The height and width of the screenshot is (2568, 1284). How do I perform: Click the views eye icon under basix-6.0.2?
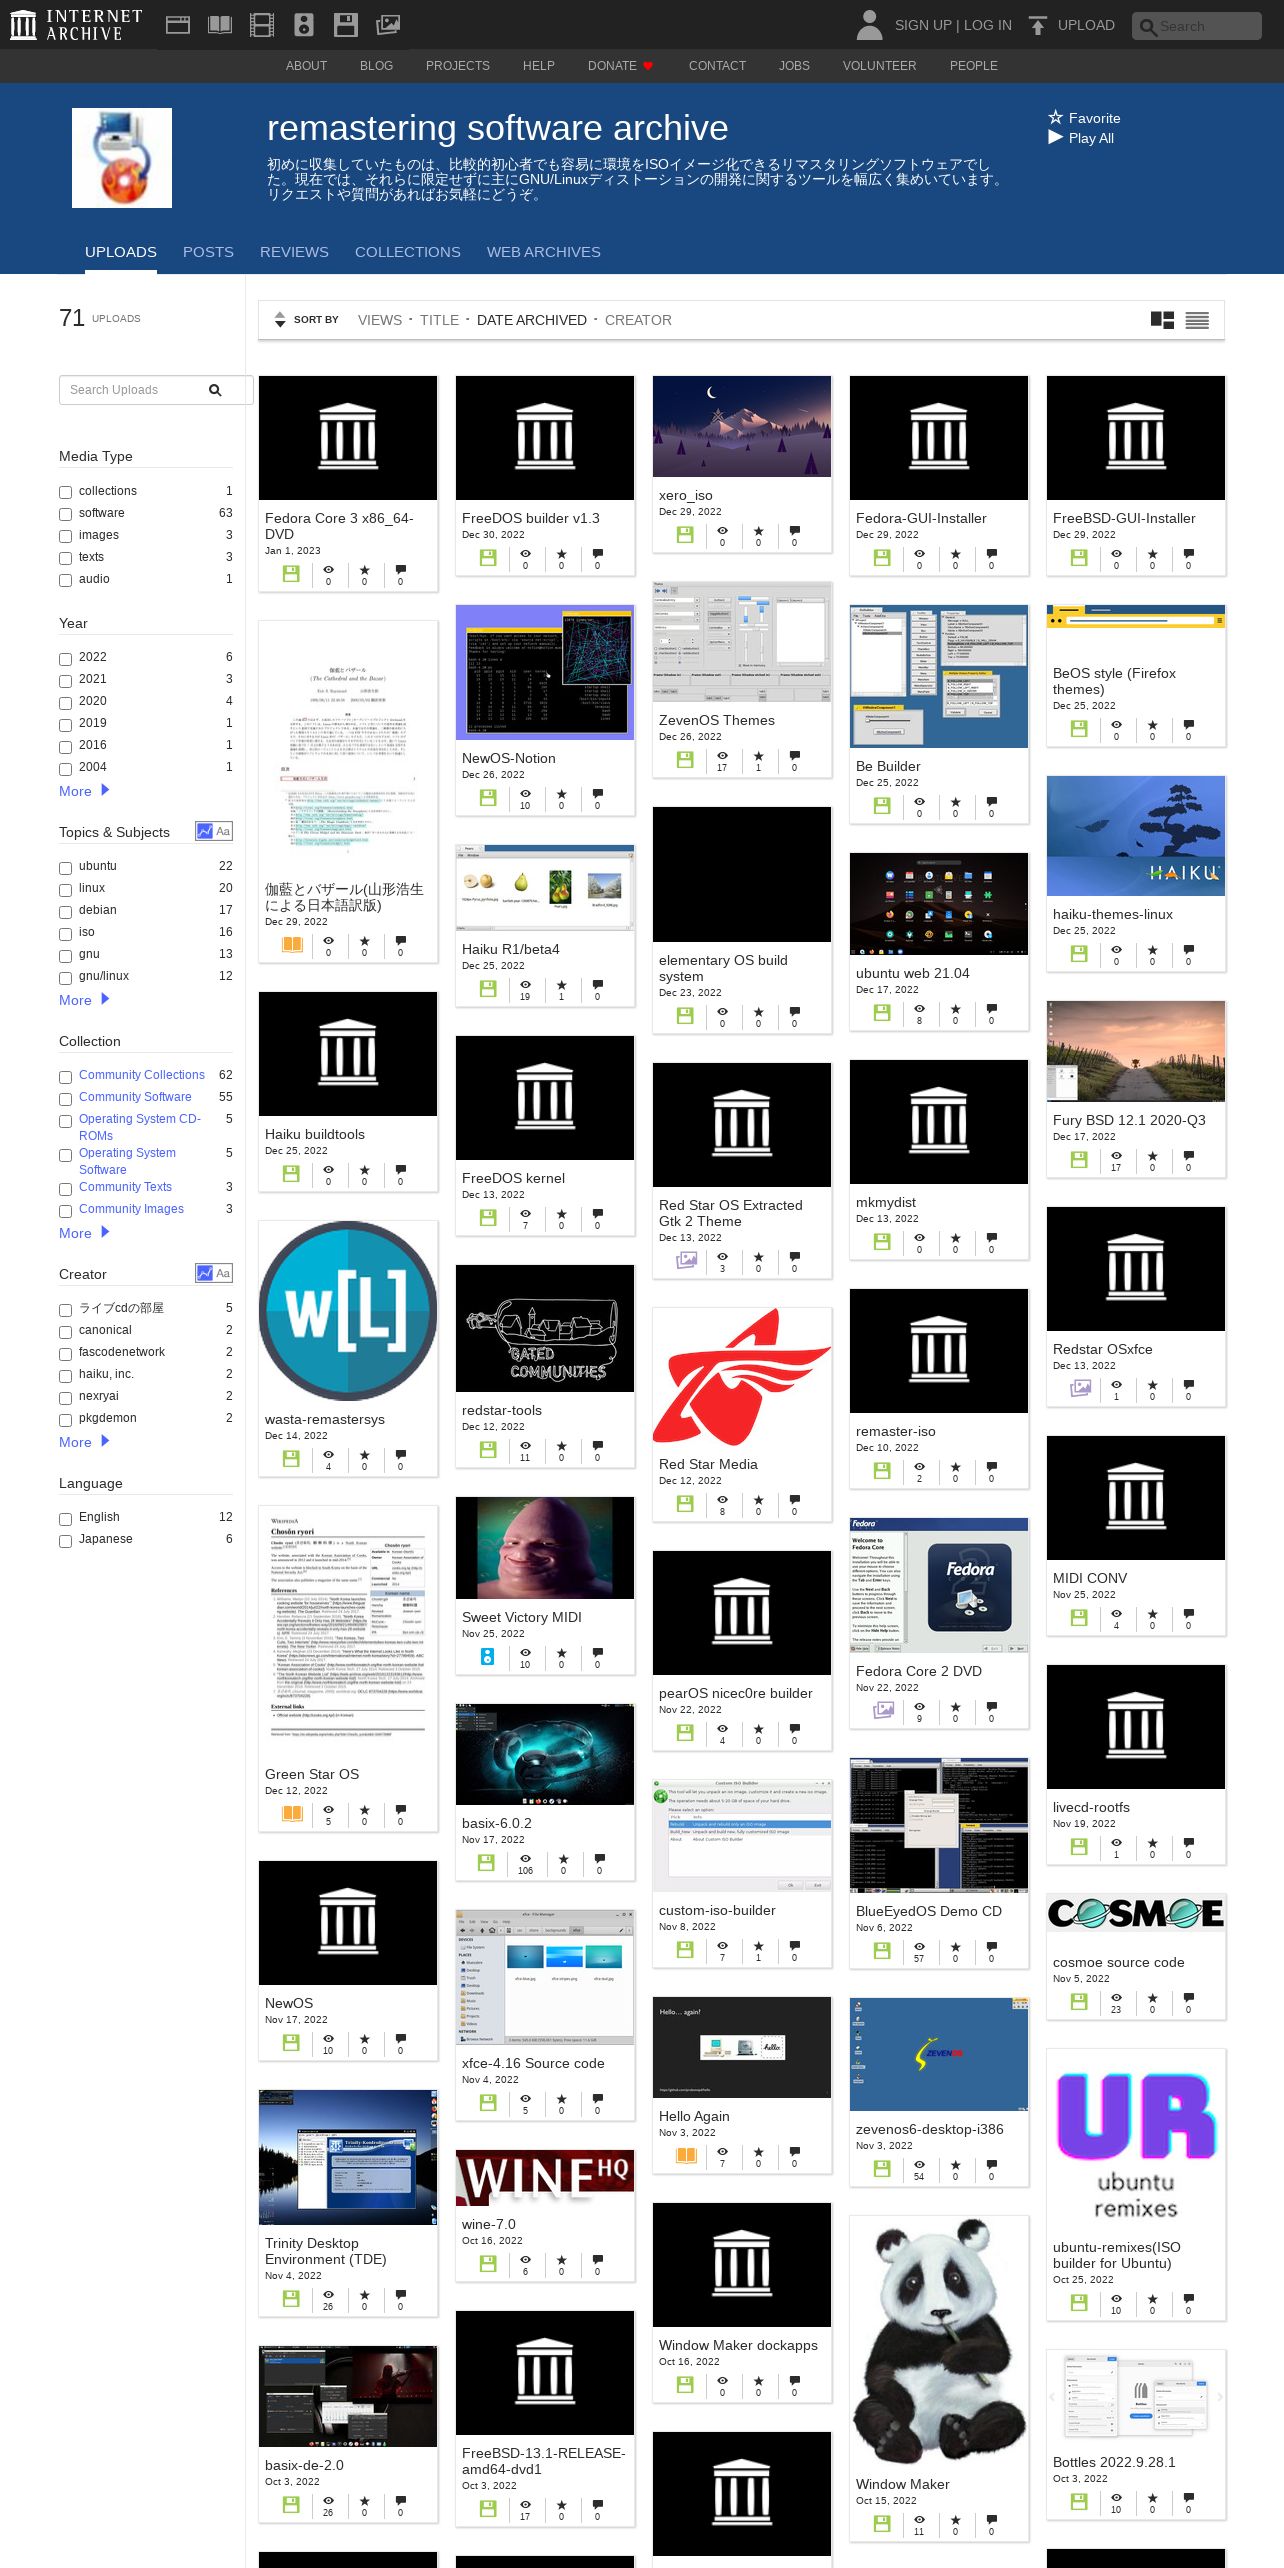[525, 1859]
